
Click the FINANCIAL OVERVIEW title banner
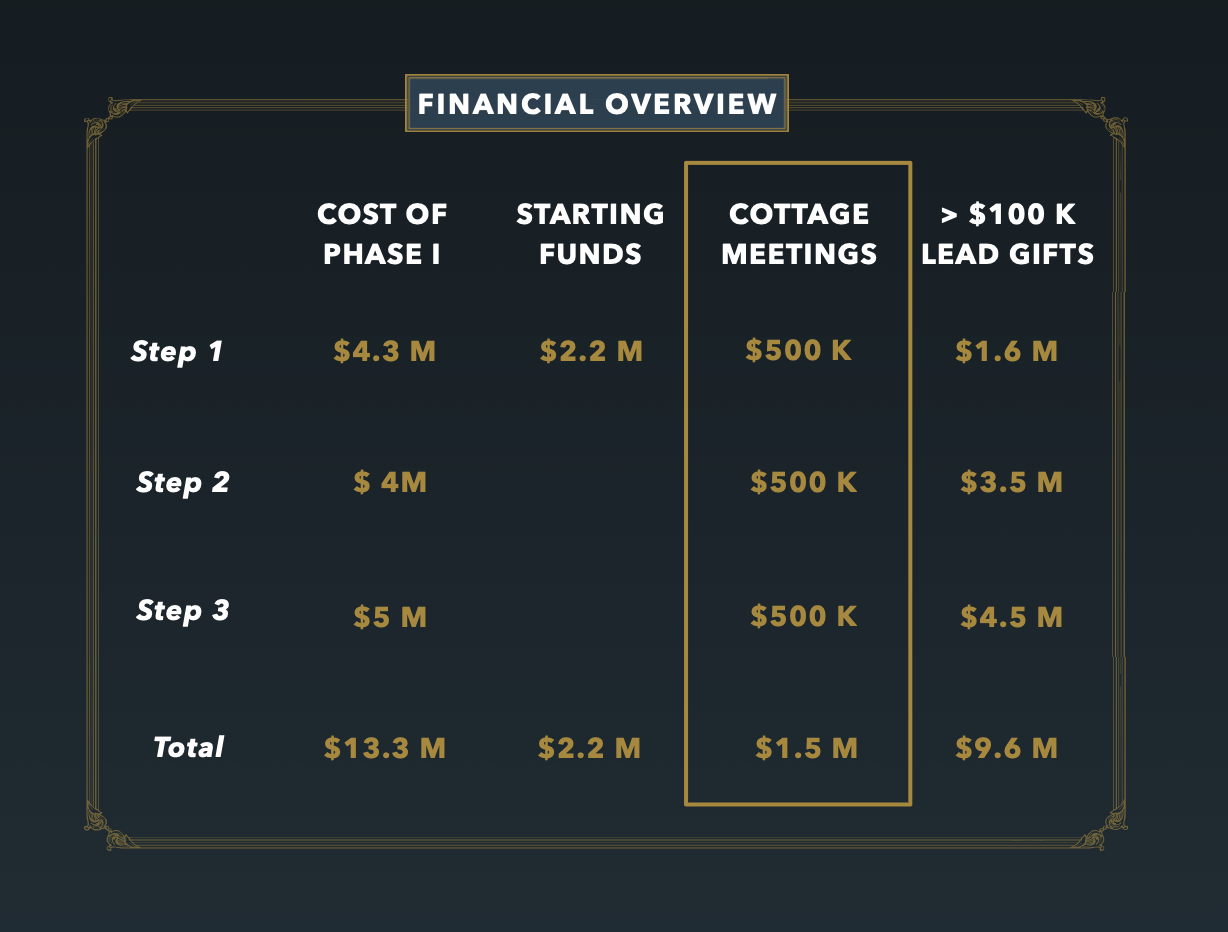pyautogui.click(x=597, y=103)
